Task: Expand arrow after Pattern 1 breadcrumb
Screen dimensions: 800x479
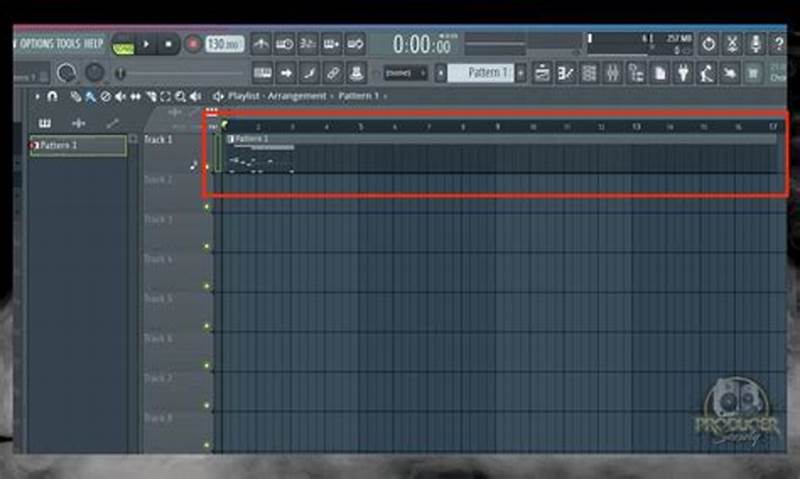Action: click(385, 96)
